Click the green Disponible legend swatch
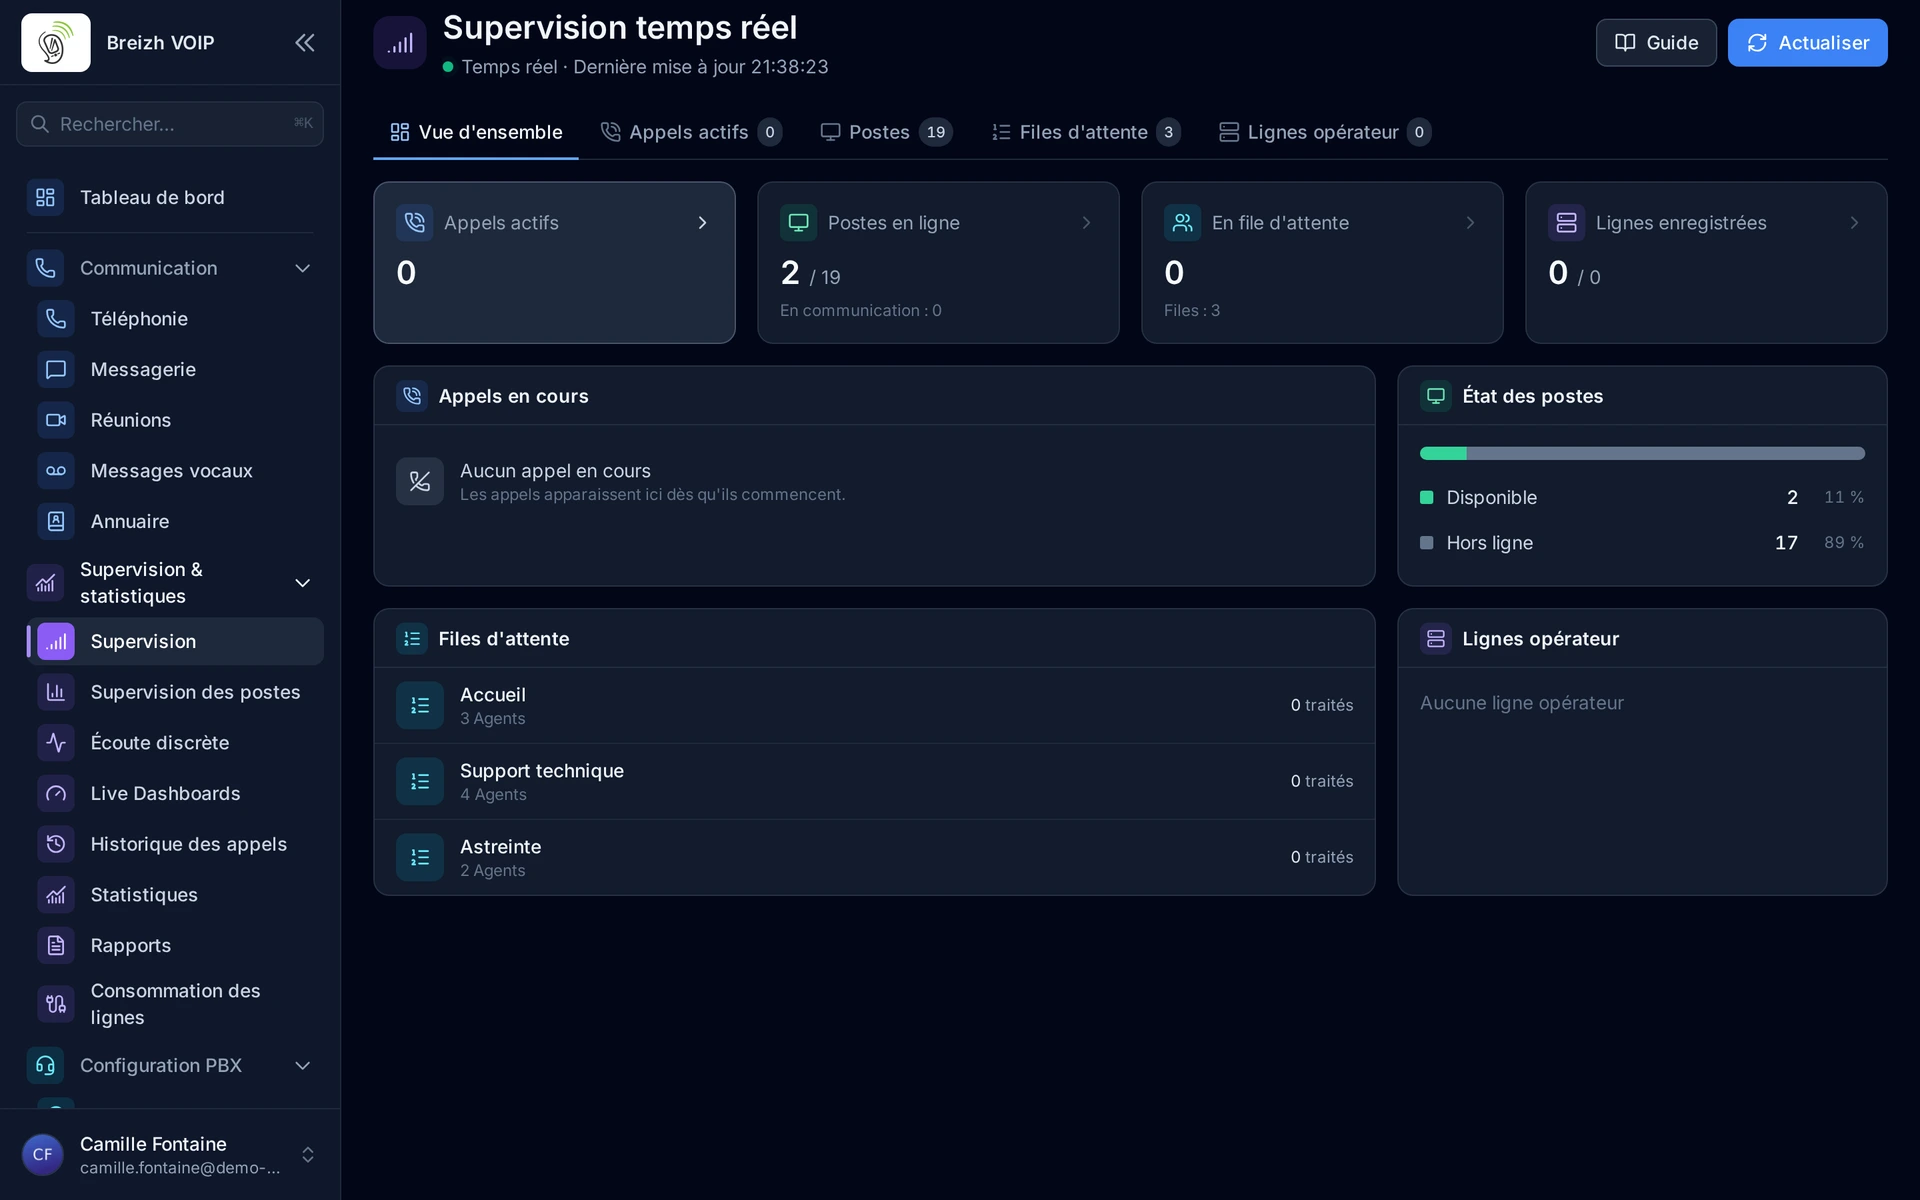1920x1200 pixels. [1427, 498]
